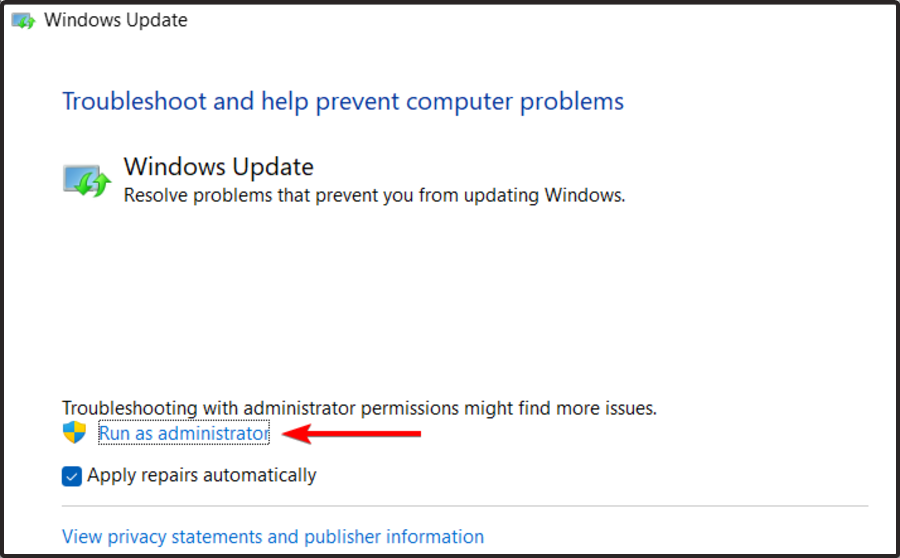Click the Windows Update title bar icon
Viewport: 900px width, 558px height.
coord(24,21)
